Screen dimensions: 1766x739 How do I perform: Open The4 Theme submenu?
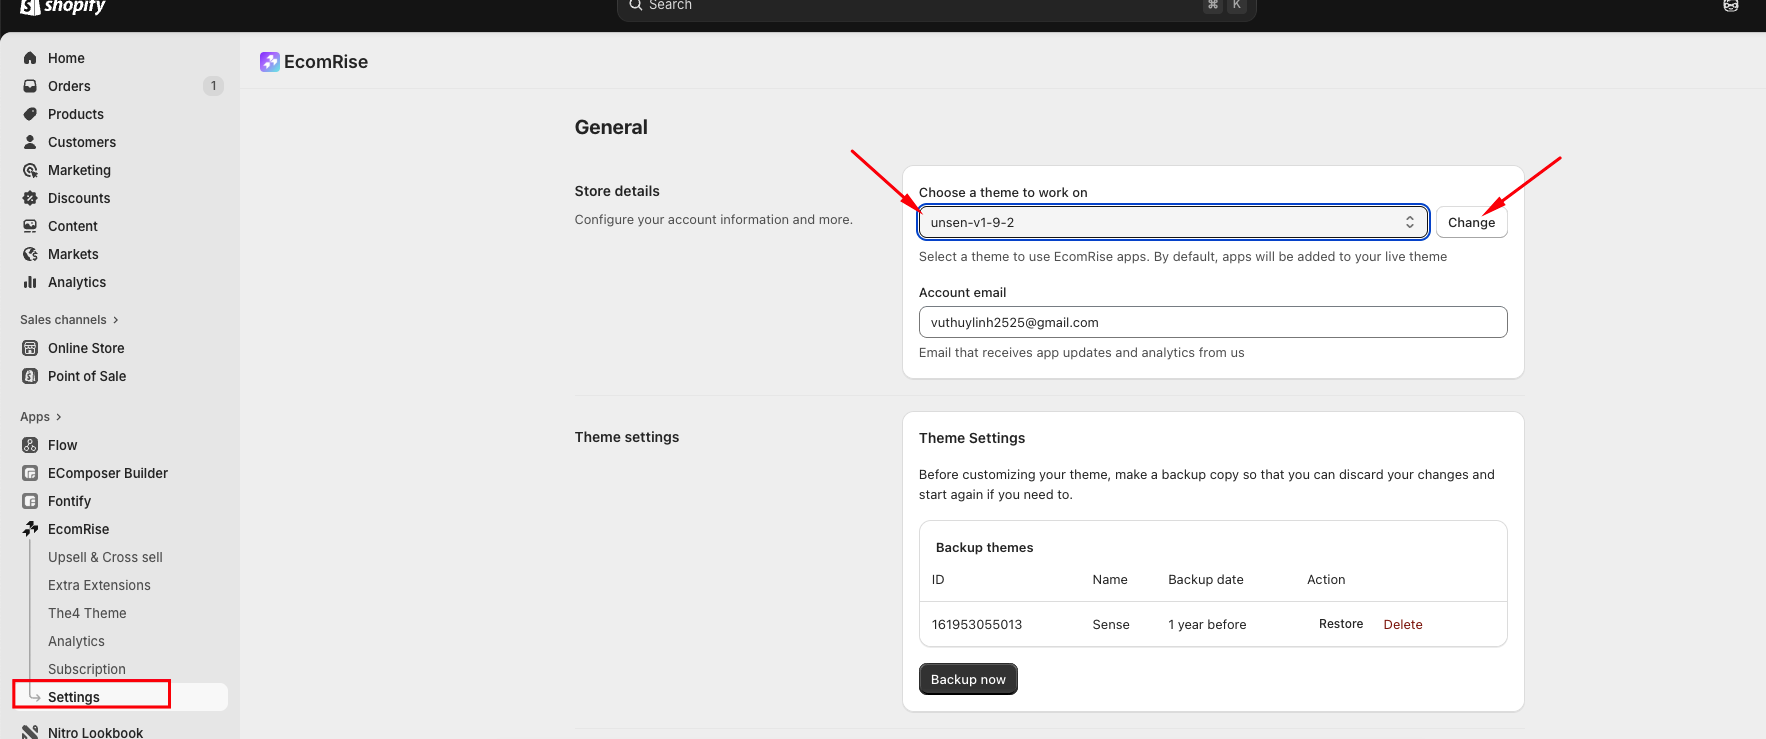click(x=87, y=613)
